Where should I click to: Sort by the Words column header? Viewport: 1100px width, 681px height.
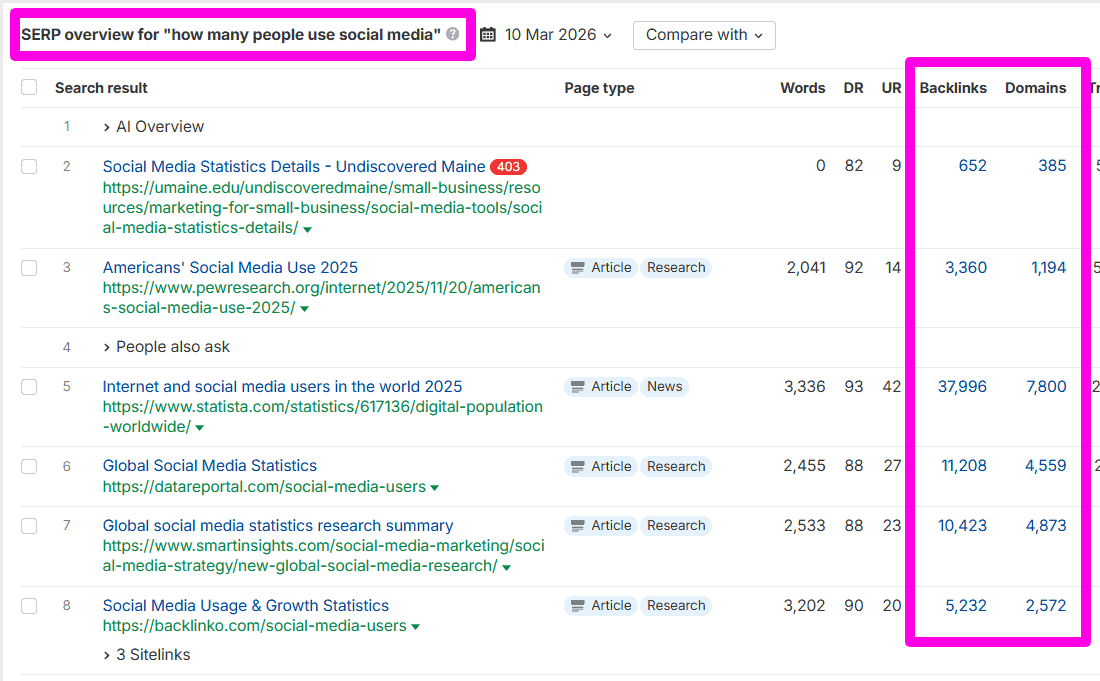point(803,88)
